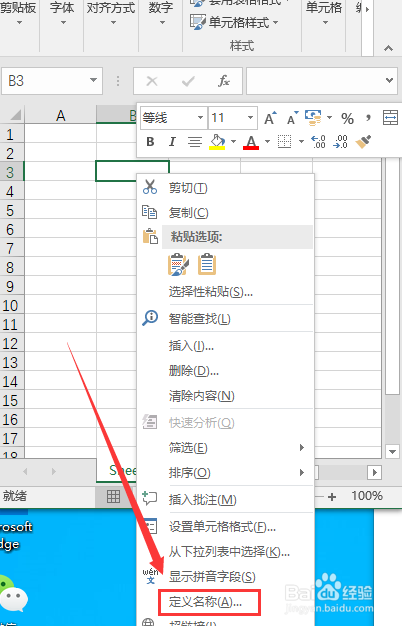Screen dimensions: 402x626
Task: Open the 对齐方式 alignment group
Action: 111,14
